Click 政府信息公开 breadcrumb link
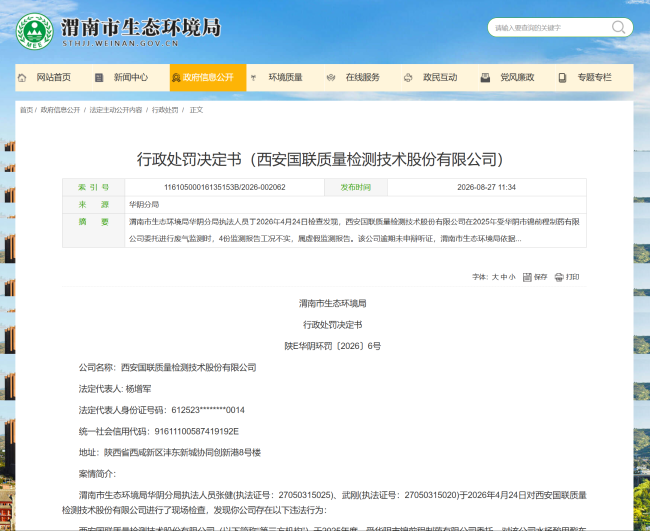The width and height of the screenshot is (650, 531). (60, 110)
